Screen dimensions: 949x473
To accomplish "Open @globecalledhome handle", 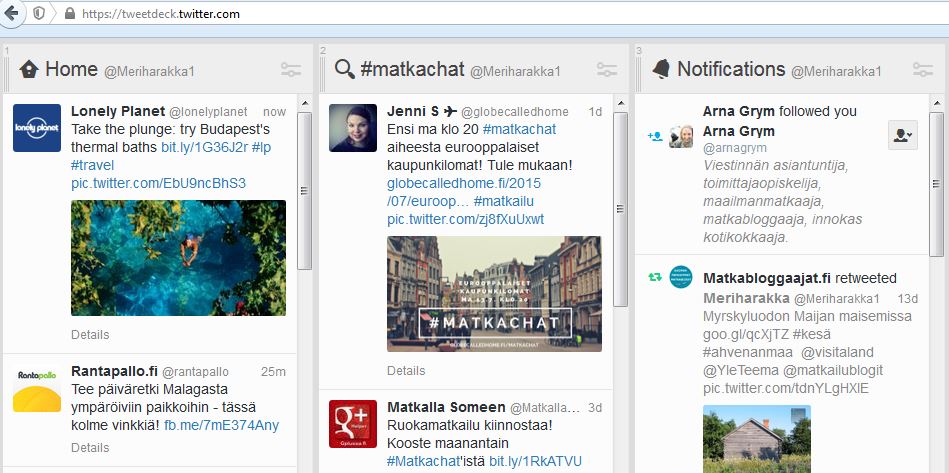I will (x=515, y=112).
